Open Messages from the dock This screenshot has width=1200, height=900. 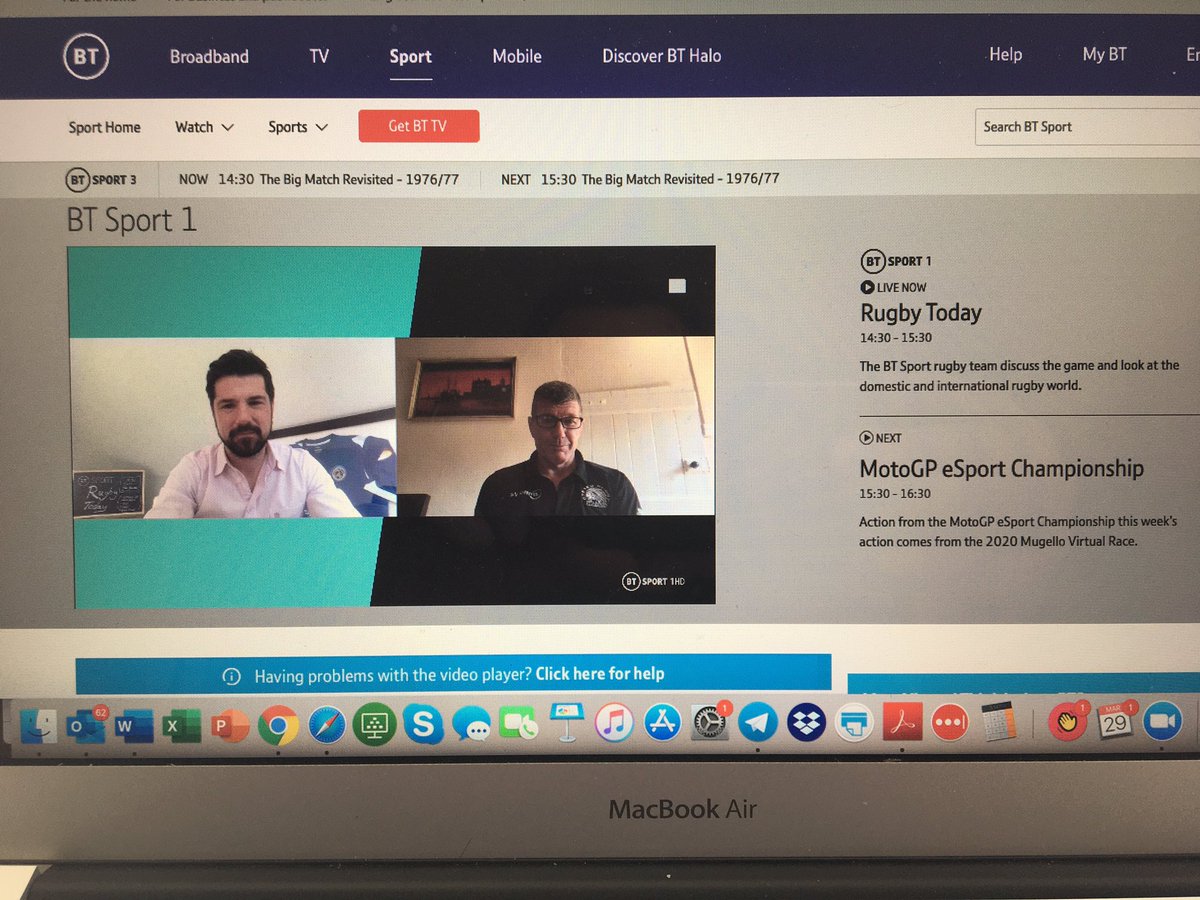click(471, 725)
